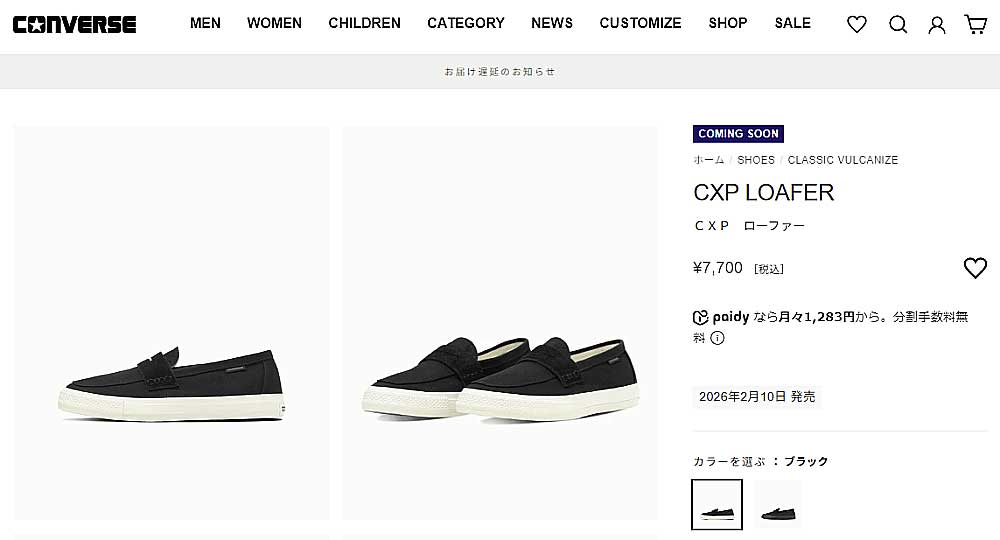This screenshot has height=540, width=1000.
Task: Go to the SALE page
Action: [792, 23]
